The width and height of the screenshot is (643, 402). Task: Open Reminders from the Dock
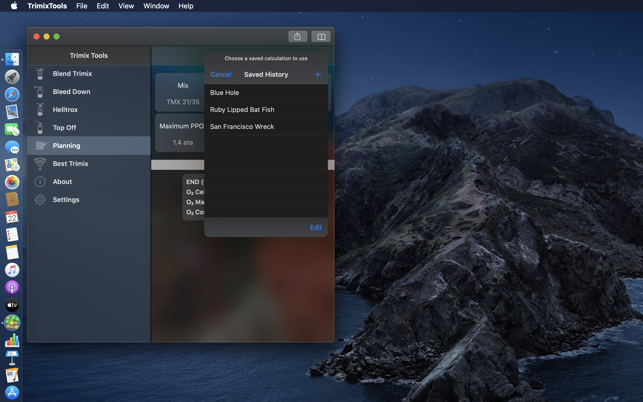[x=12, y=235]
